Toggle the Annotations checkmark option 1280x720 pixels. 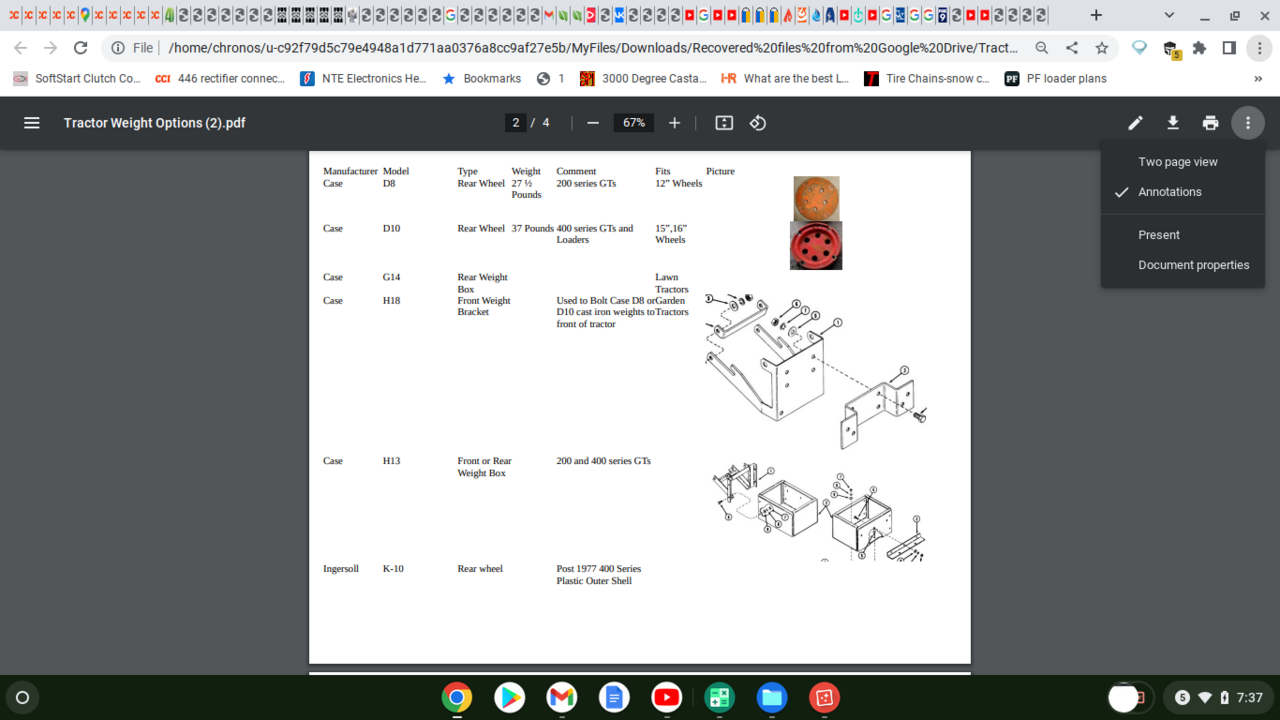pyautogui.click(x=1169, y=192)
